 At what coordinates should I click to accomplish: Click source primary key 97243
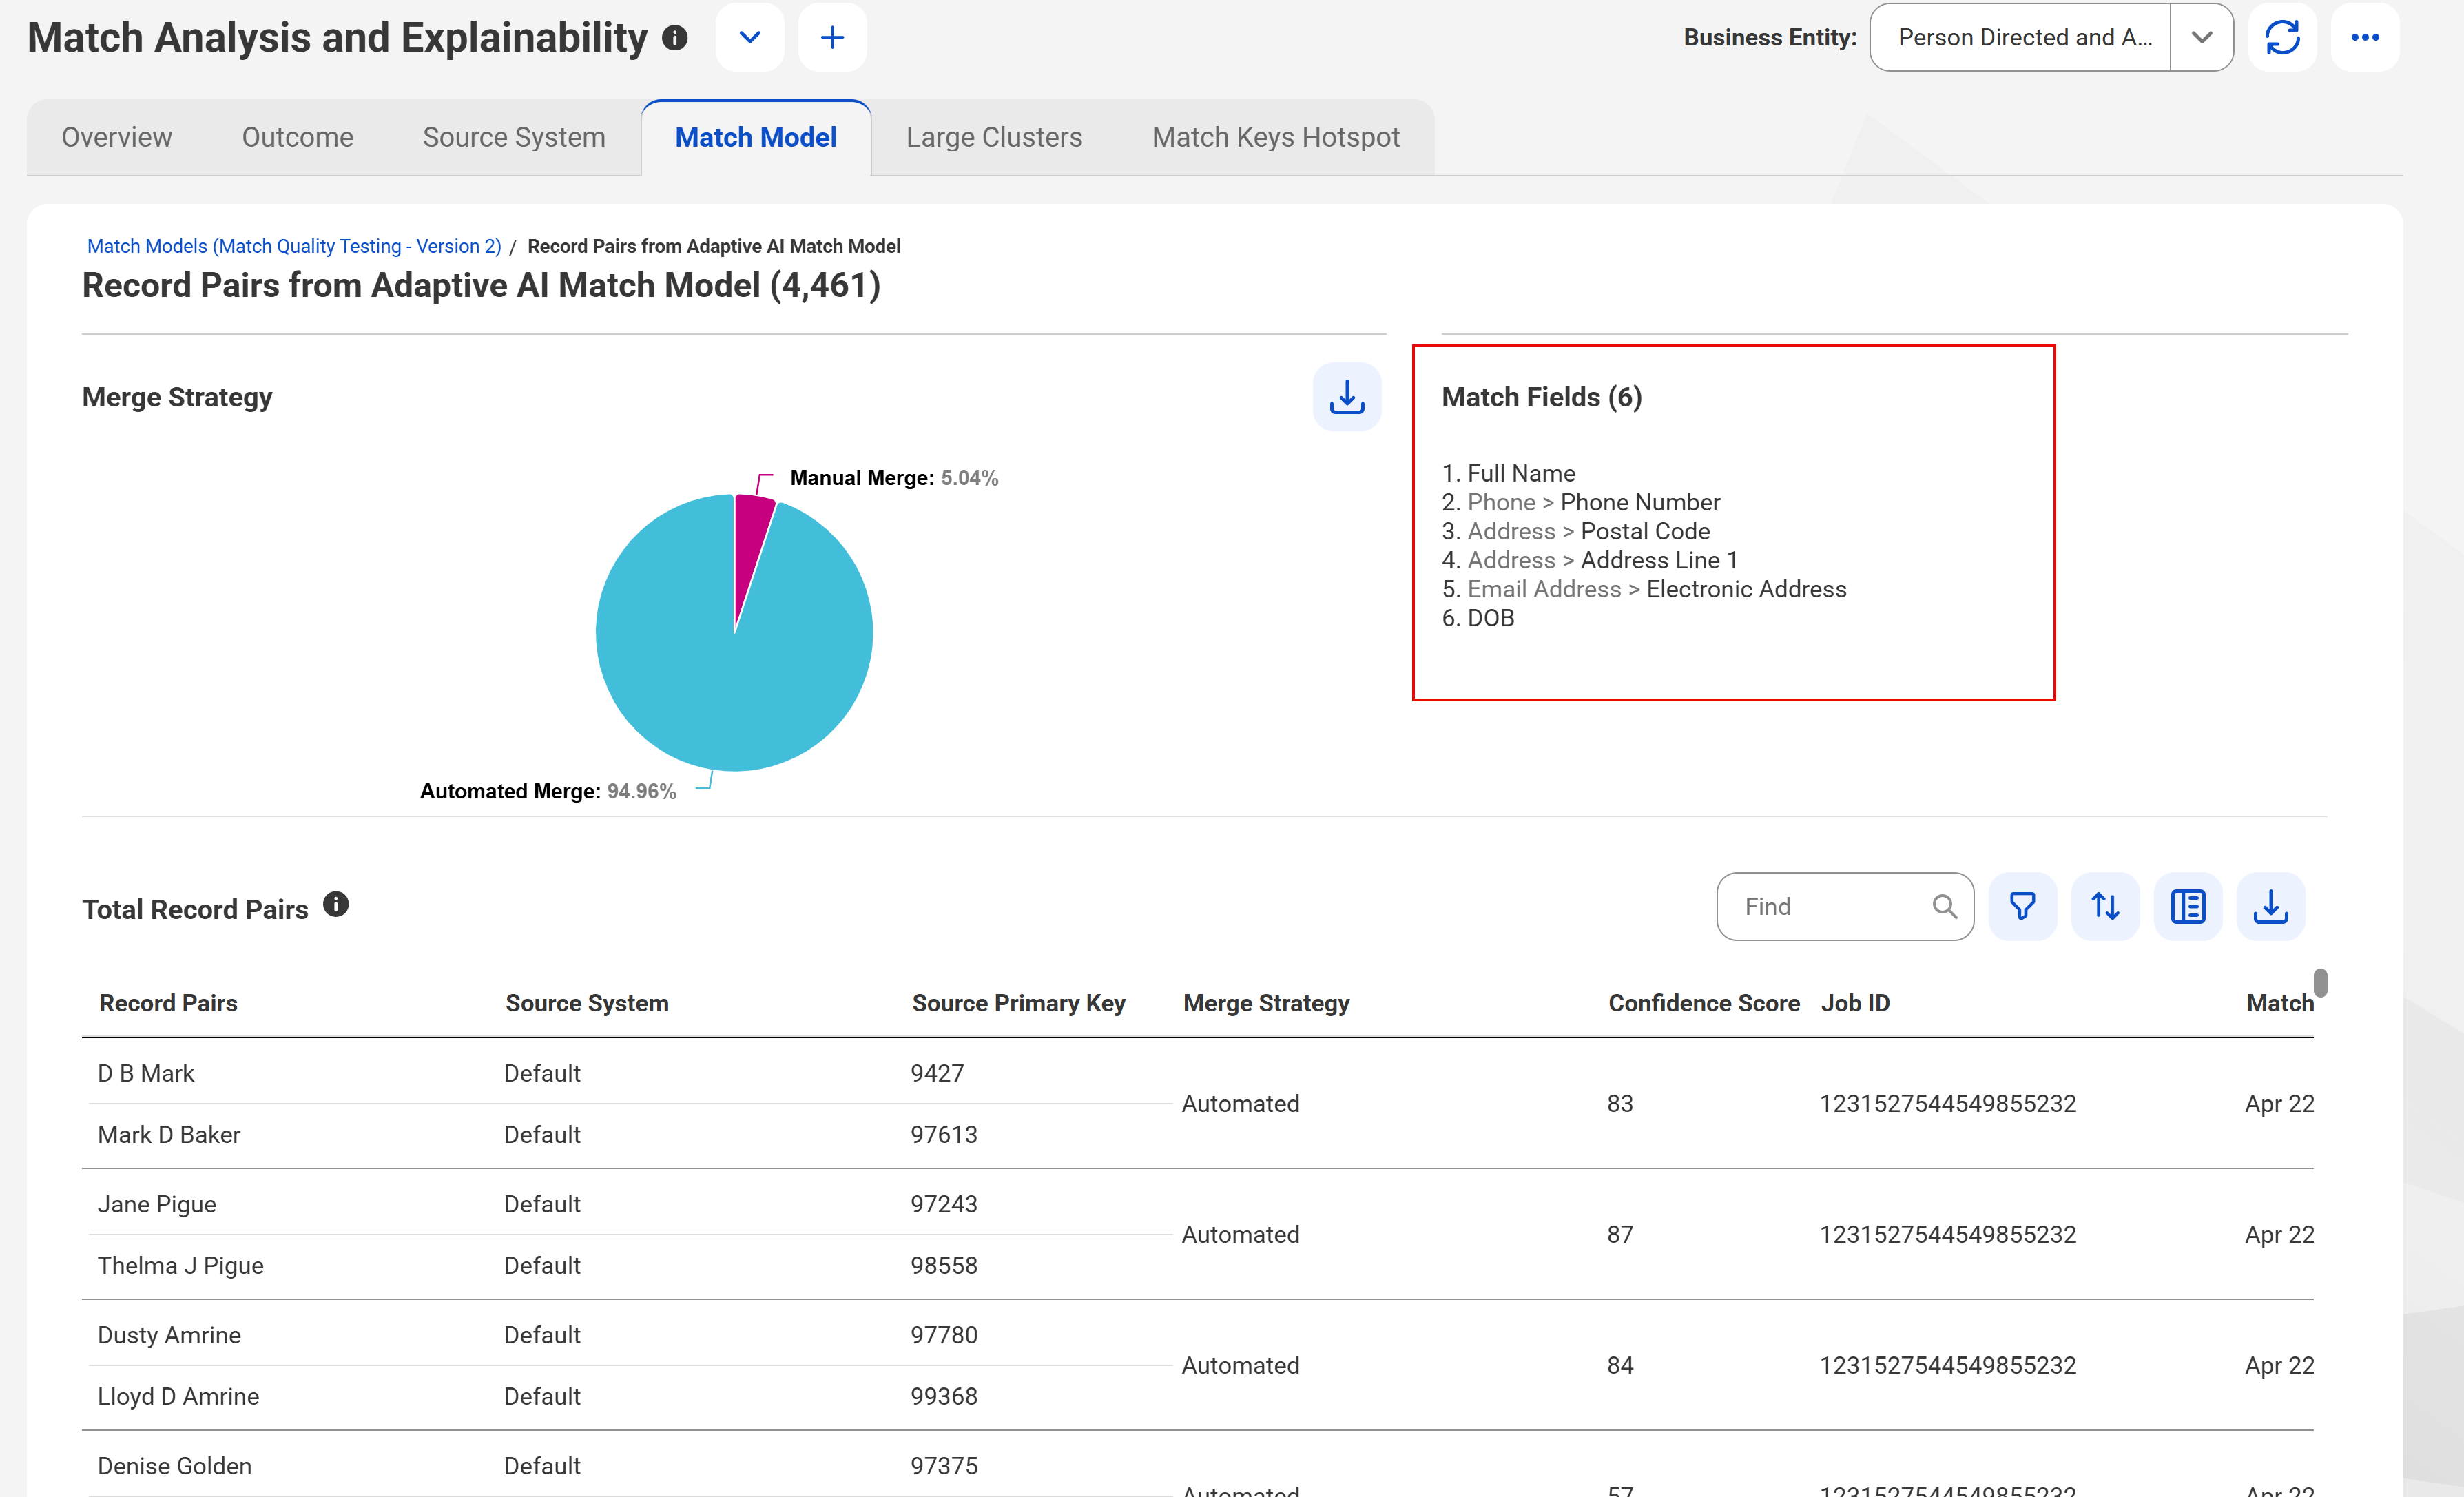[943, 1204]
